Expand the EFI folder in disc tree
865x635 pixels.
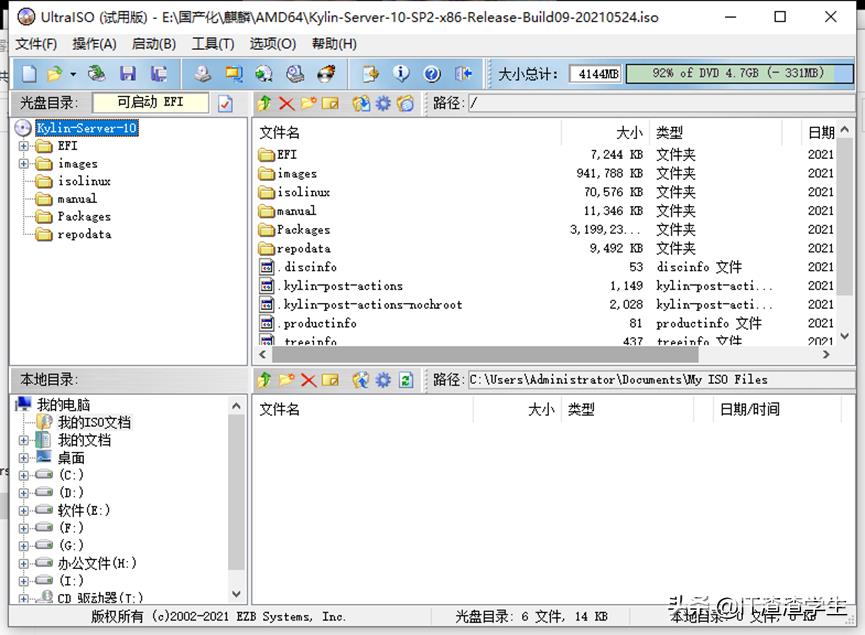pyautogui.click(x=24, y=146)
